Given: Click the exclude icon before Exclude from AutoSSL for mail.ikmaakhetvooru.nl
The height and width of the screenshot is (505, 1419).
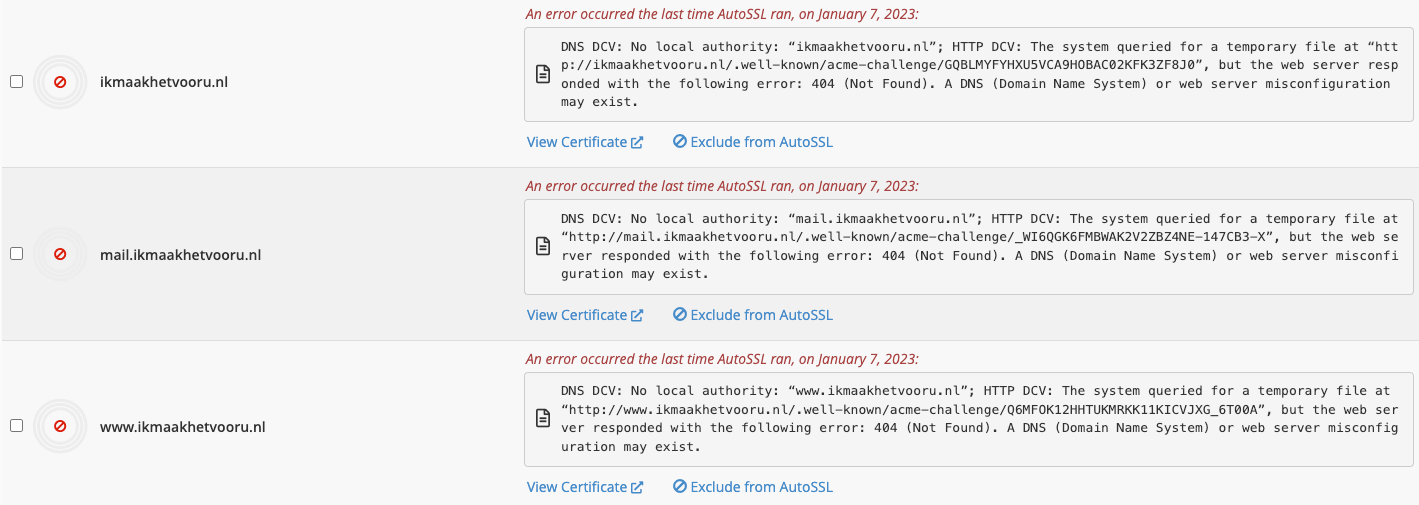Looking at the screenshot, I should coord(680,315).
